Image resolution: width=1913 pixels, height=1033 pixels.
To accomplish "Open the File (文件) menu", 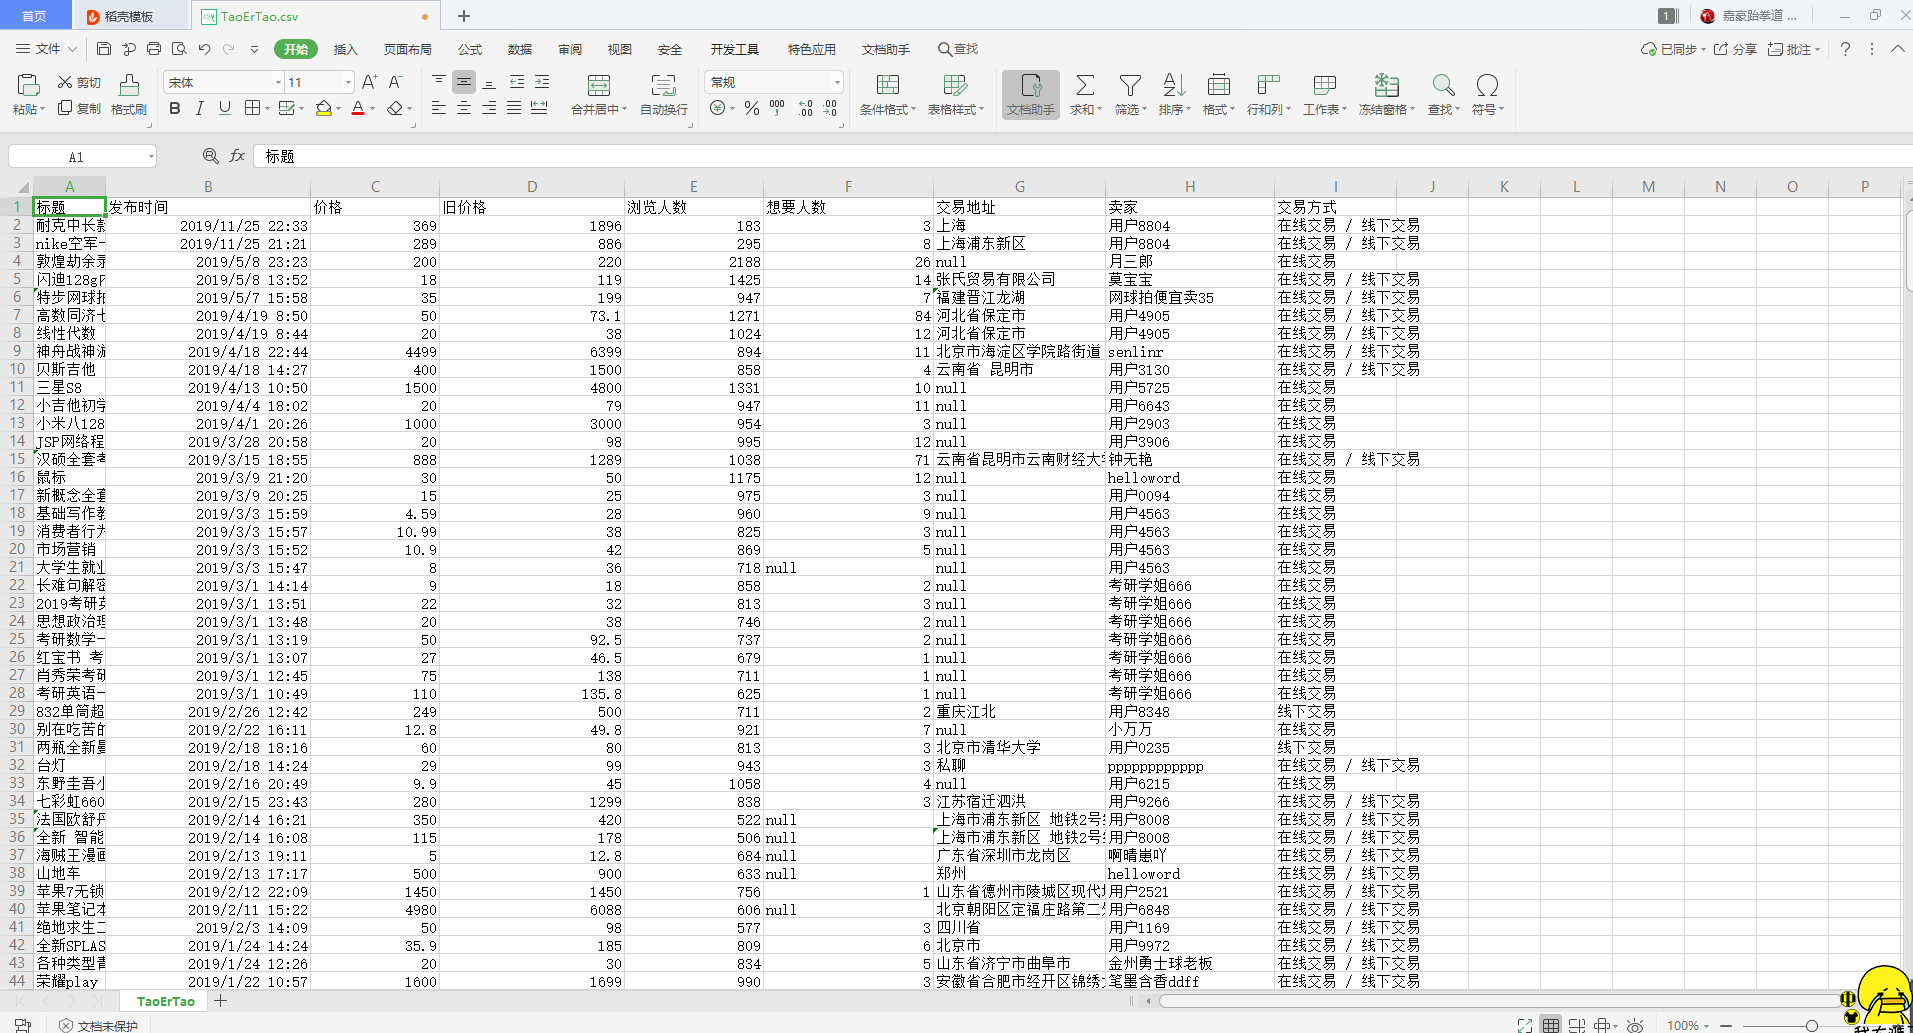I will pos(46,49).
